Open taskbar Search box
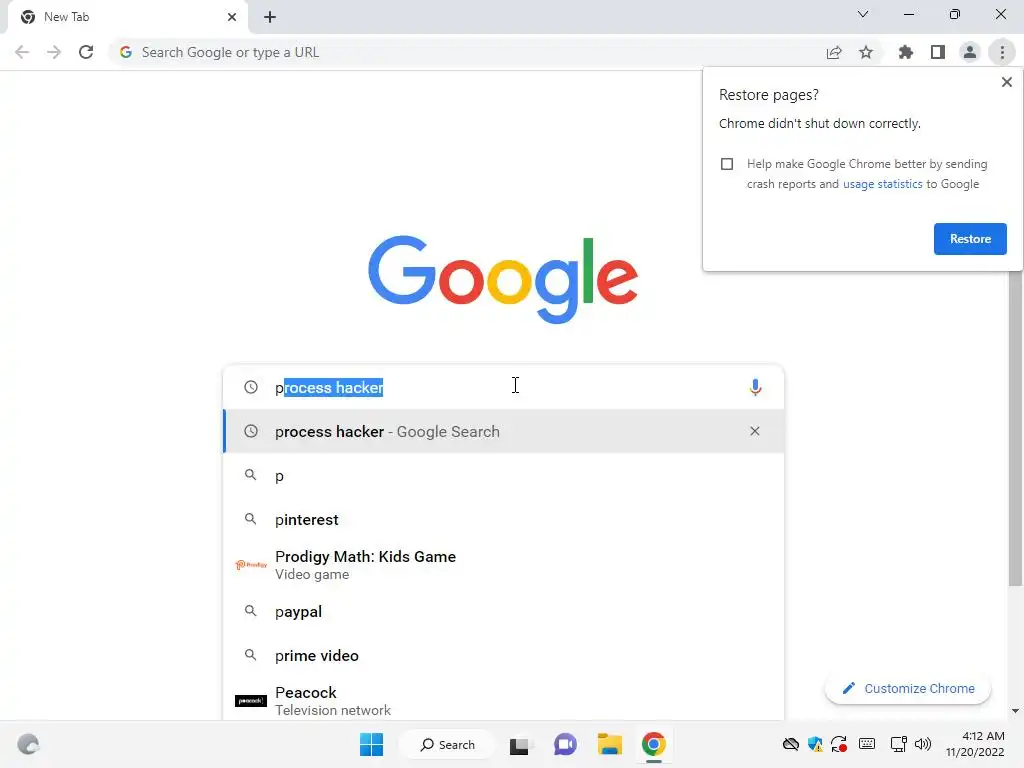The height and width of the screenshot is (768, 1024). [x=447, y=744]
